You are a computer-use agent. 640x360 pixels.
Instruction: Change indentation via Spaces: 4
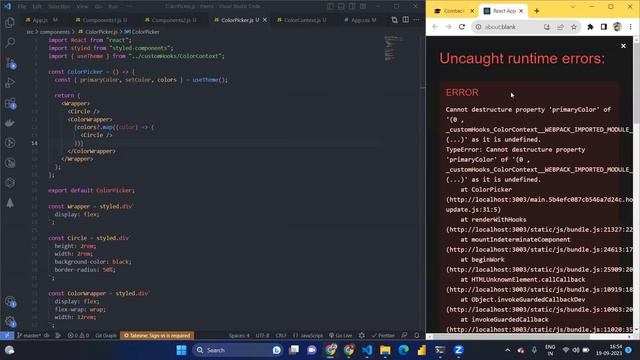239,336
